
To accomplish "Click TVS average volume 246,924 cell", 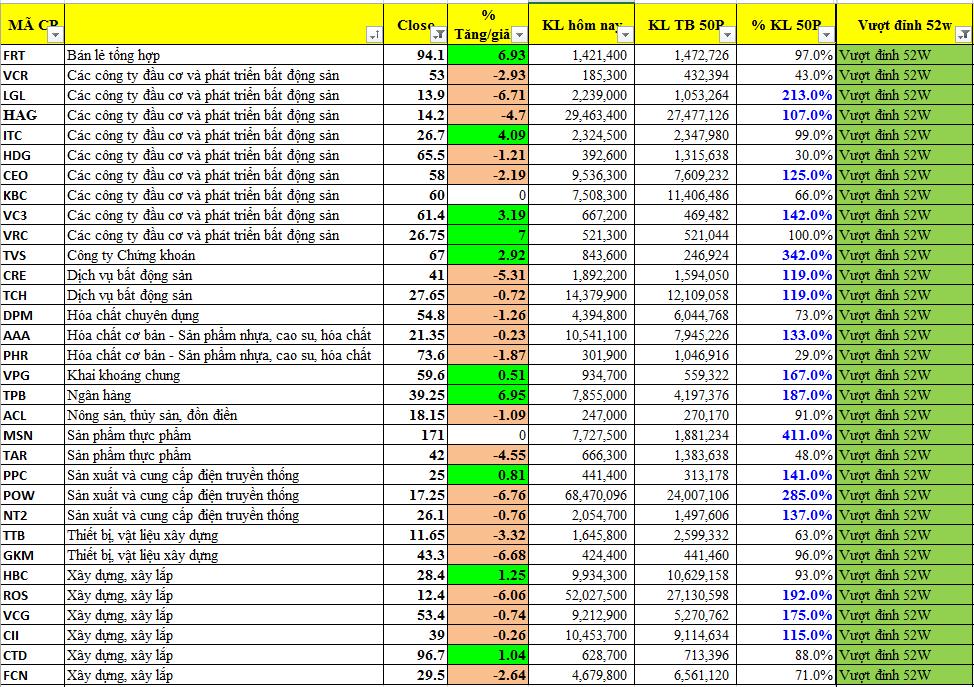I will [x=685, y=255].
